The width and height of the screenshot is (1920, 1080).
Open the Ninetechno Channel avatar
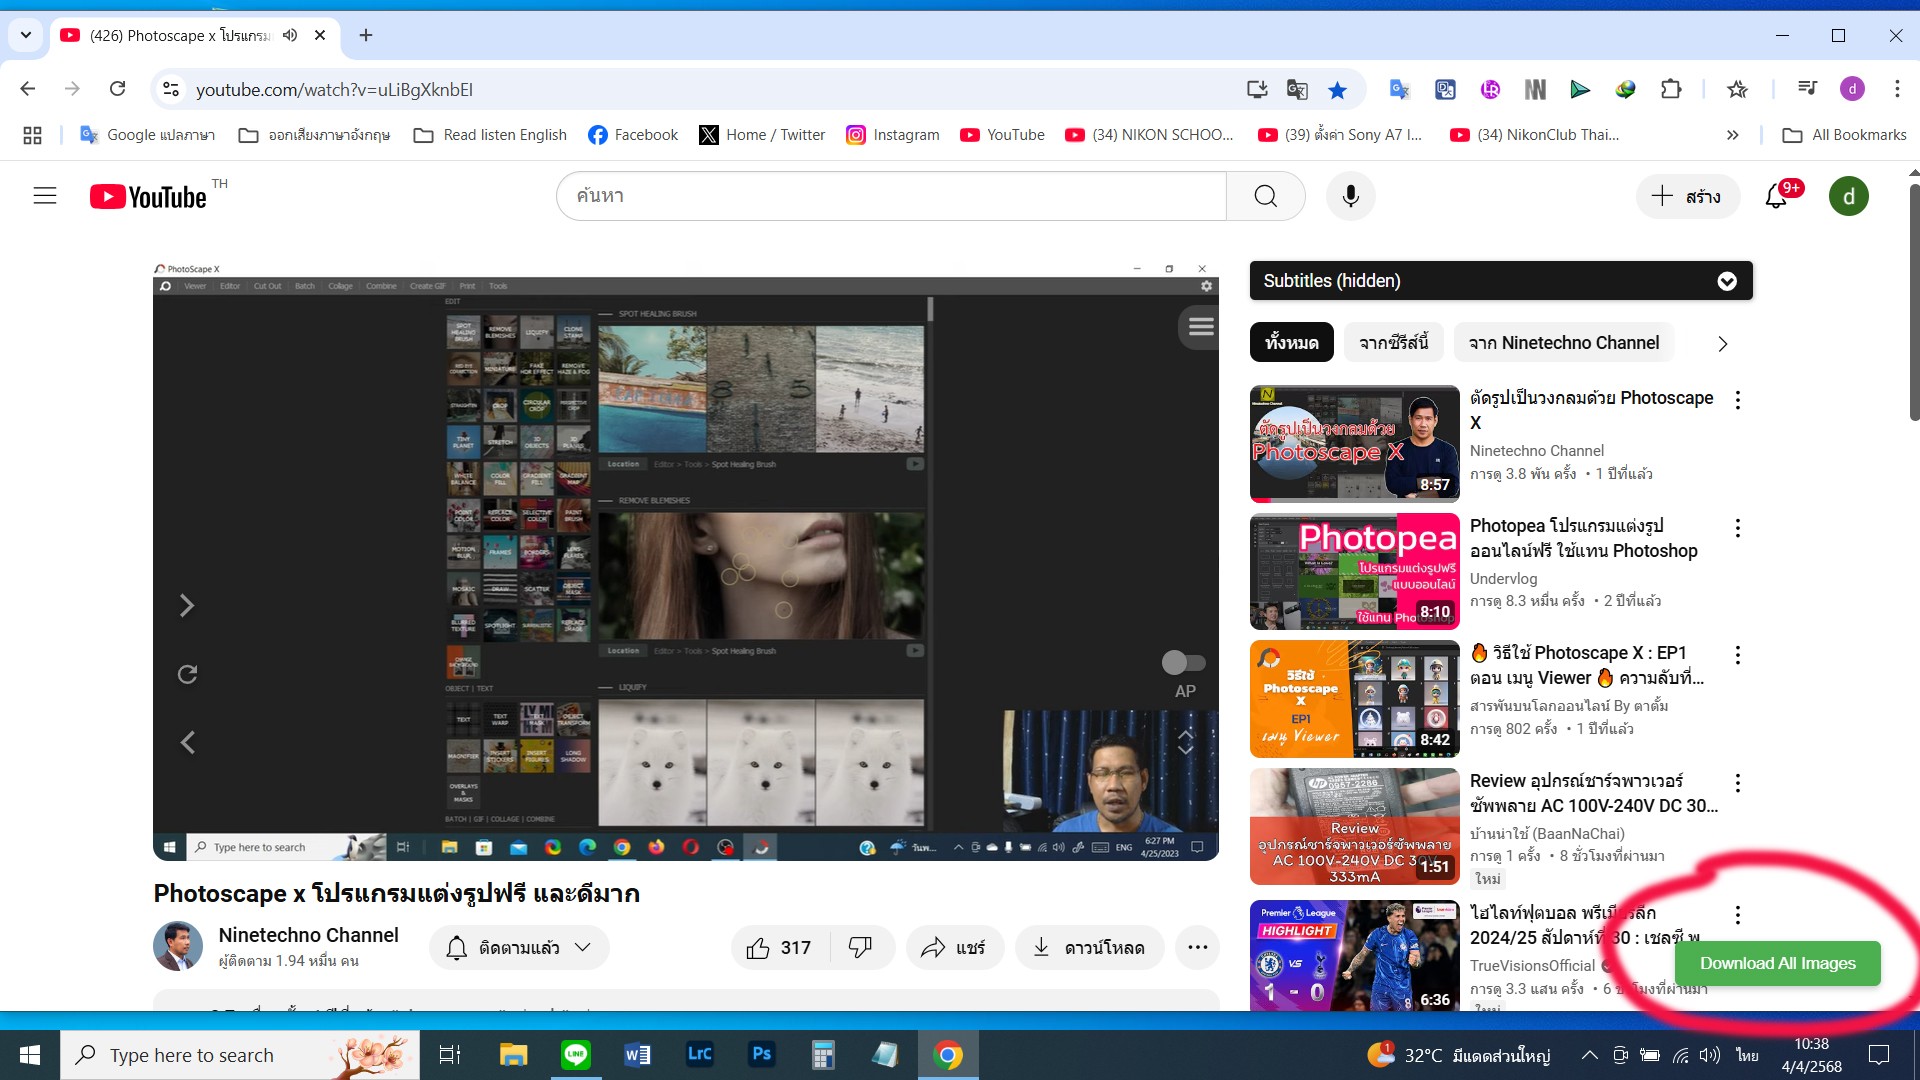178,946
